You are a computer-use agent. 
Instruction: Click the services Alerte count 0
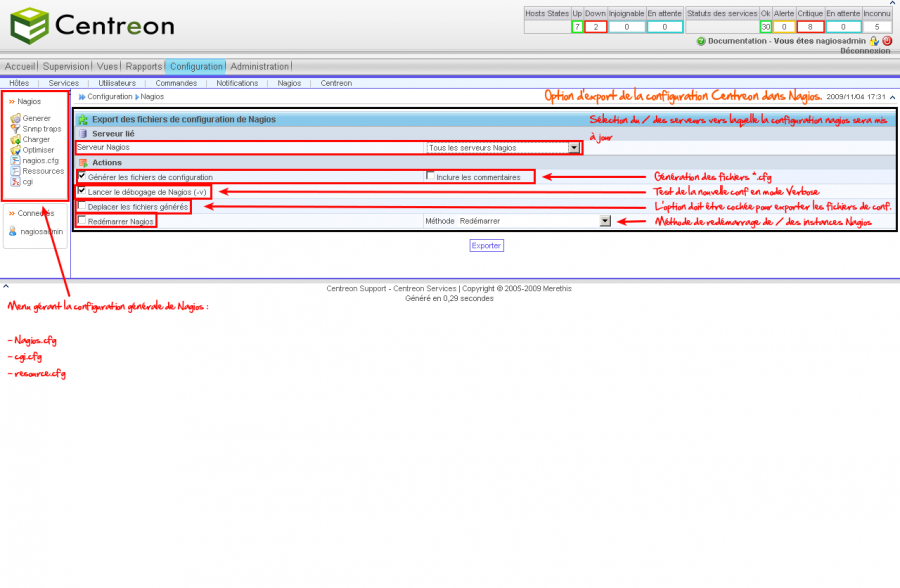(x=784, y=27)
